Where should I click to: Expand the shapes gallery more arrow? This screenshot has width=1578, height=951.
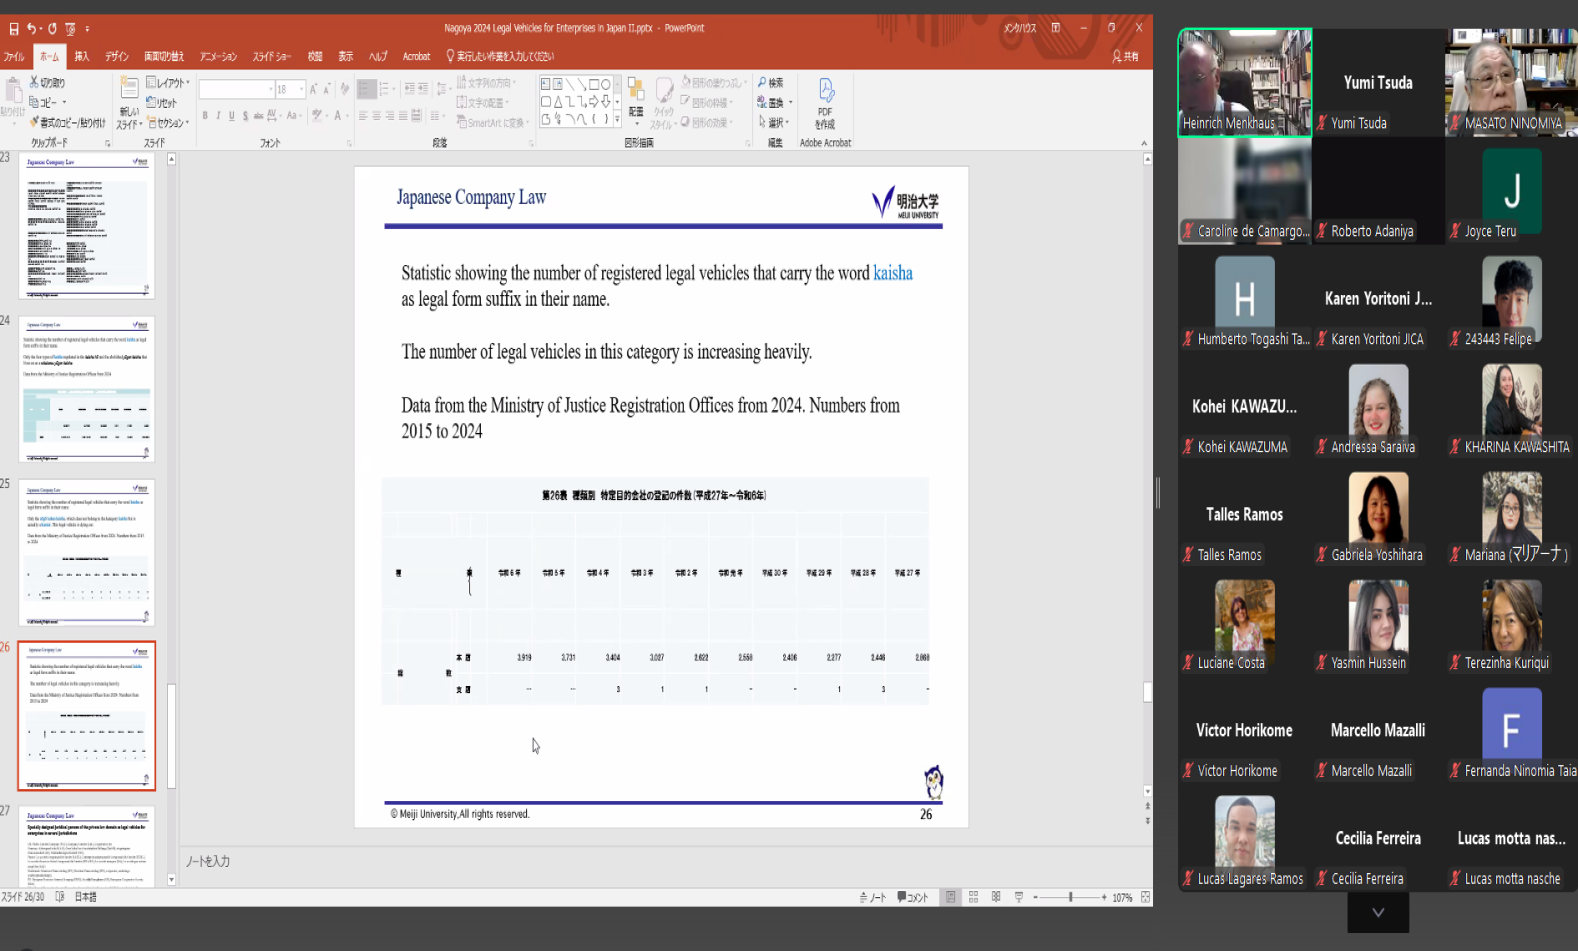click(617, 119)
